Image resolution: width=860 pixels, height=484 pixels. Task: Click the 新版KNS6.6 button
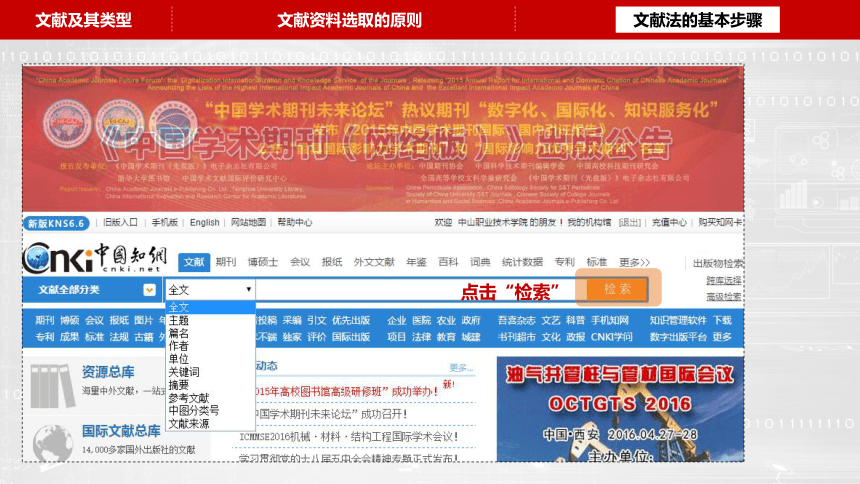click(56, 223)
